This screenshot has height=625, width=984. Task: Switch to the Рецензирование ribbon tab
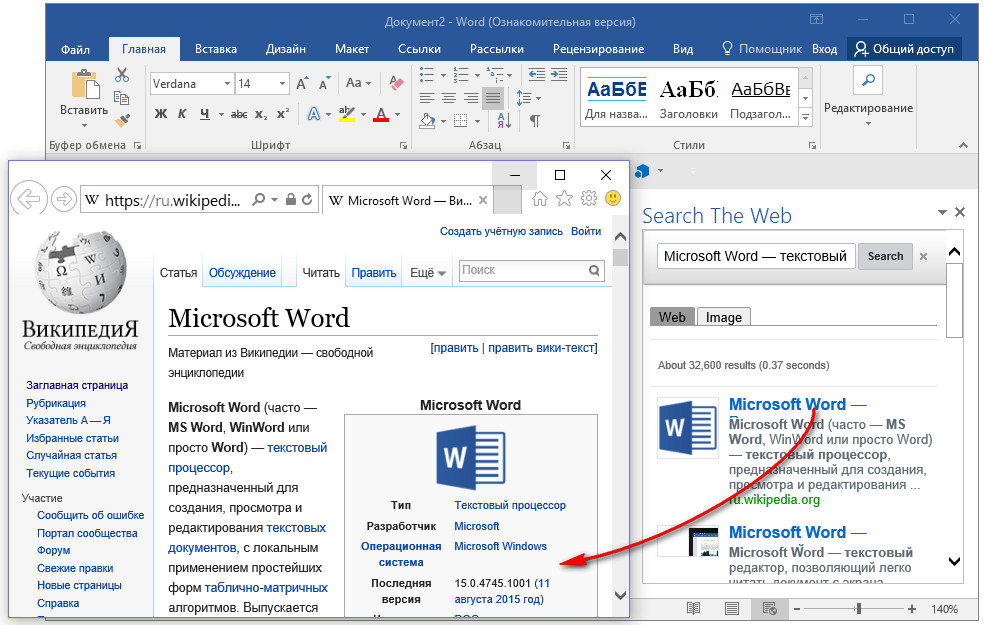coord(598,49)
